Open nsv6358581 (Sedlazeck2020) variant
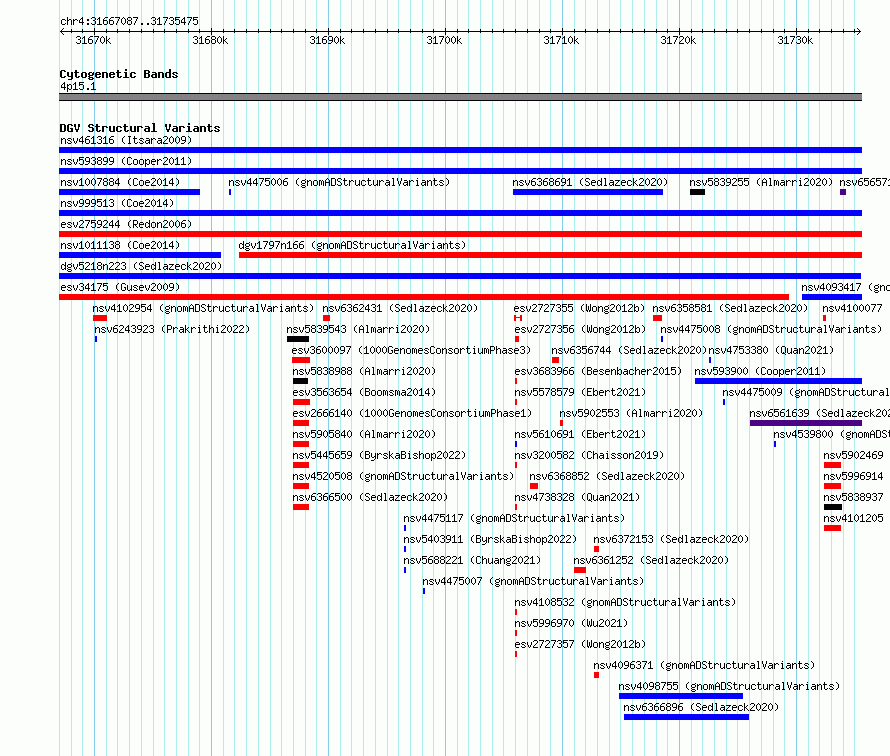 click(730, 308)
